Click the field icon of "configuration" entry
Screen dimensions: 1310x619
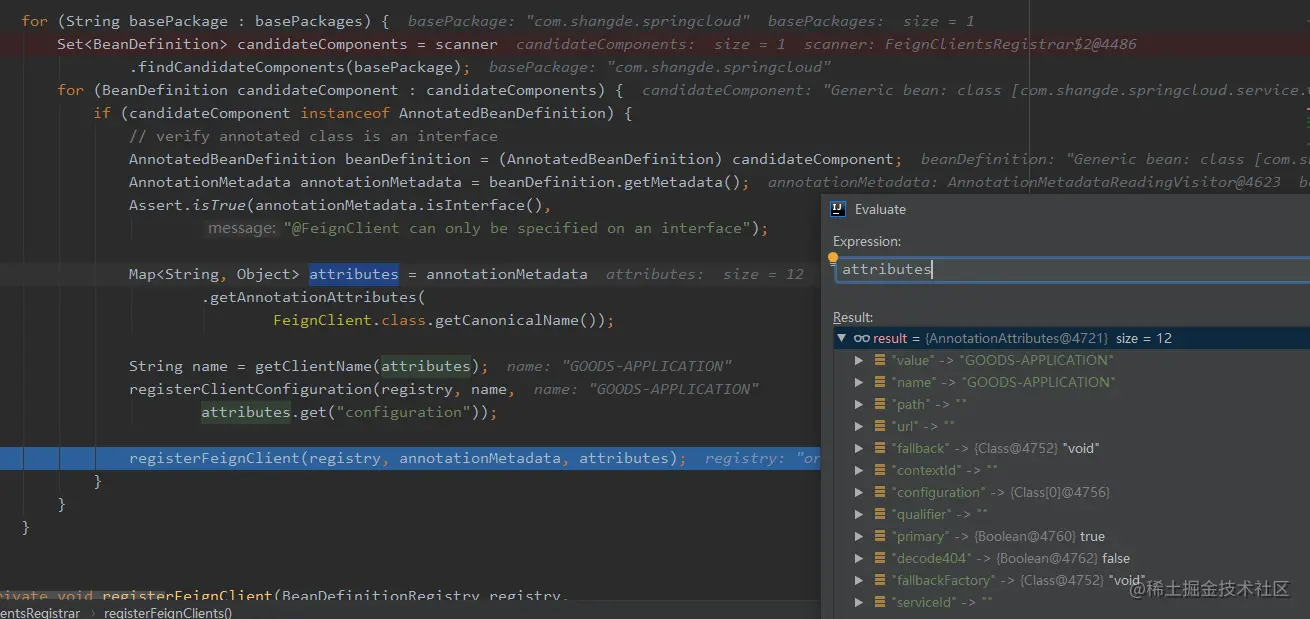880,492
